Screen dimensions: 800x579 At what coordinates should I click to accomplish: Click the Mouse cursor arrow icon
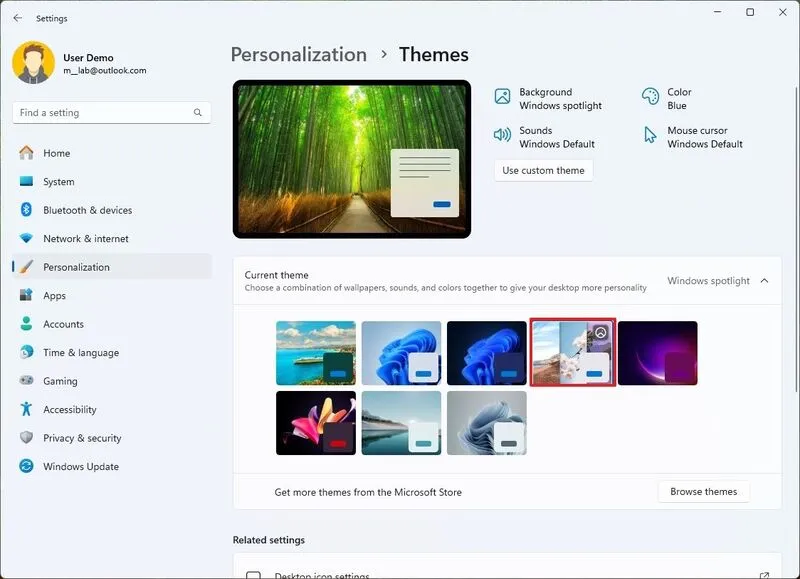pyautogui.click(x=650, y=135)
